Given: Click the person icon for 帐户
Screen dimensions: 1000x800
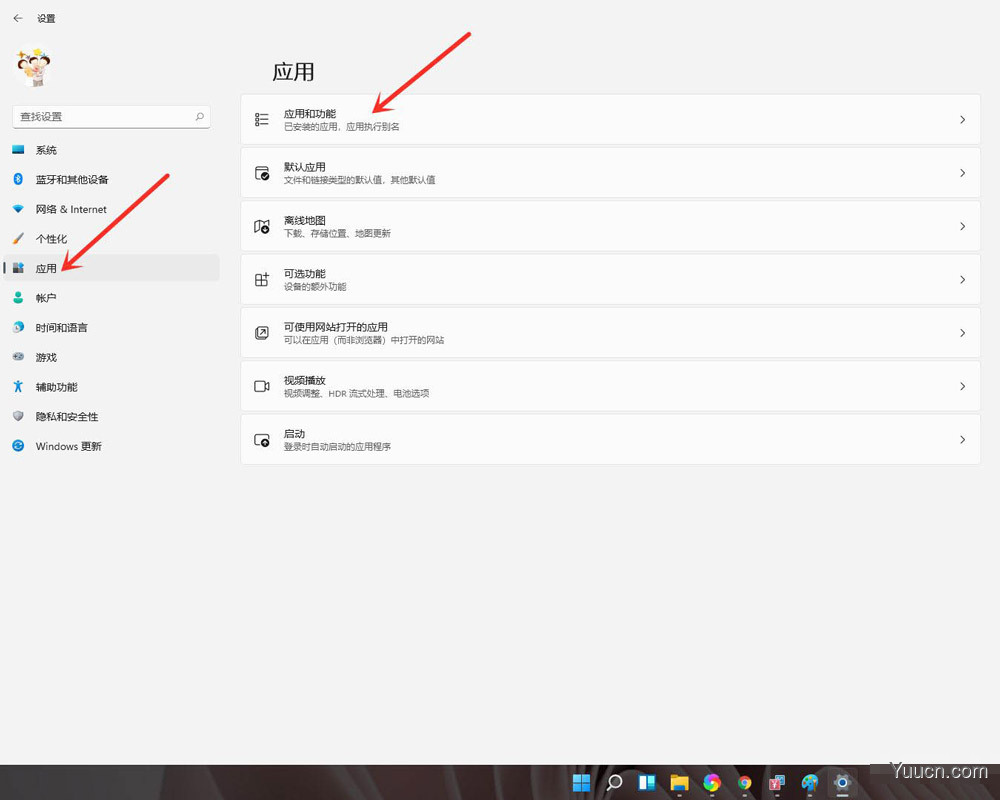Looking at the screenshot, I should pyautogui.click(x=18, y=298).
